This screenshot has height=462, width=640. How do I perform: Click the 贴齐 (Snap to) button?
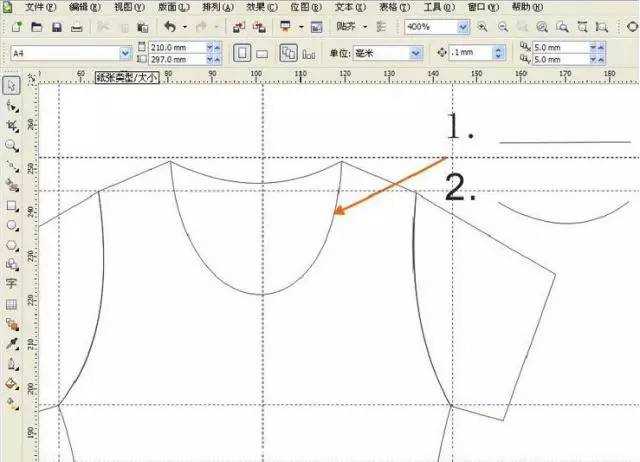[348, 27]
